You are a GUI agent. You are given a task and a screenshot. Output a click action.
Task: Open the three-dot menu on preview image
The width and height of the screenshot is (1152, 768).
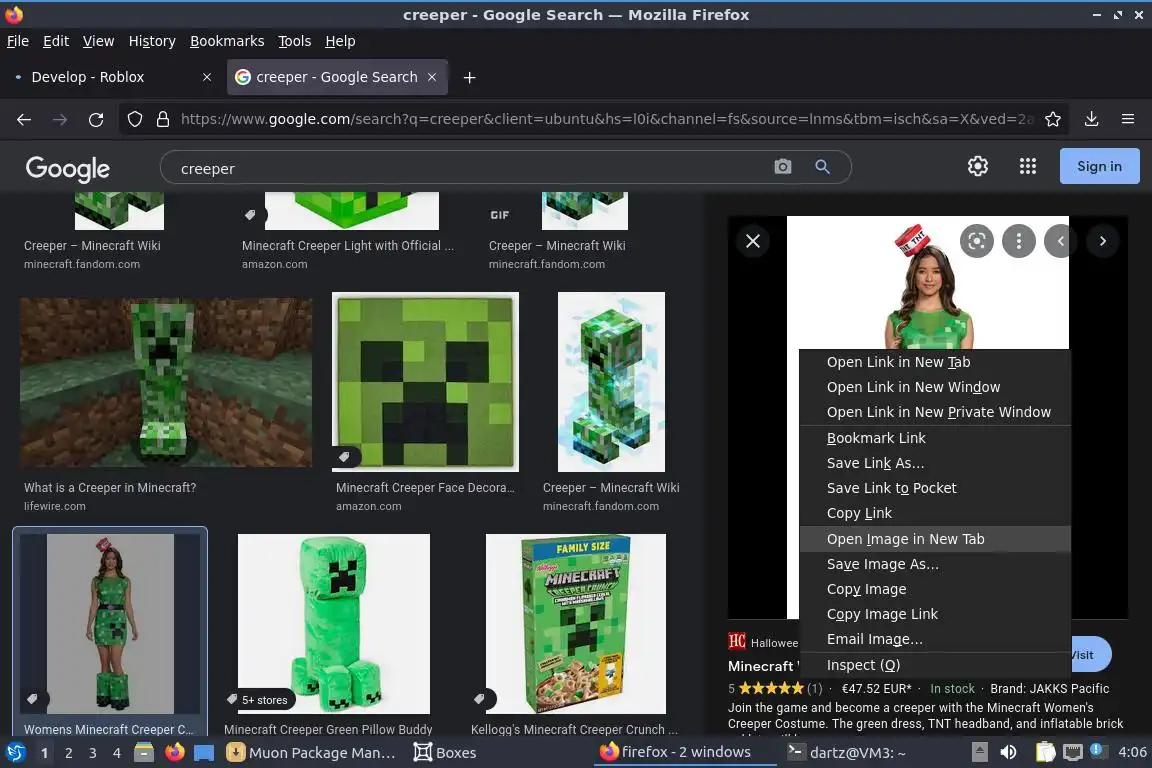click(x=1018, y=241)
